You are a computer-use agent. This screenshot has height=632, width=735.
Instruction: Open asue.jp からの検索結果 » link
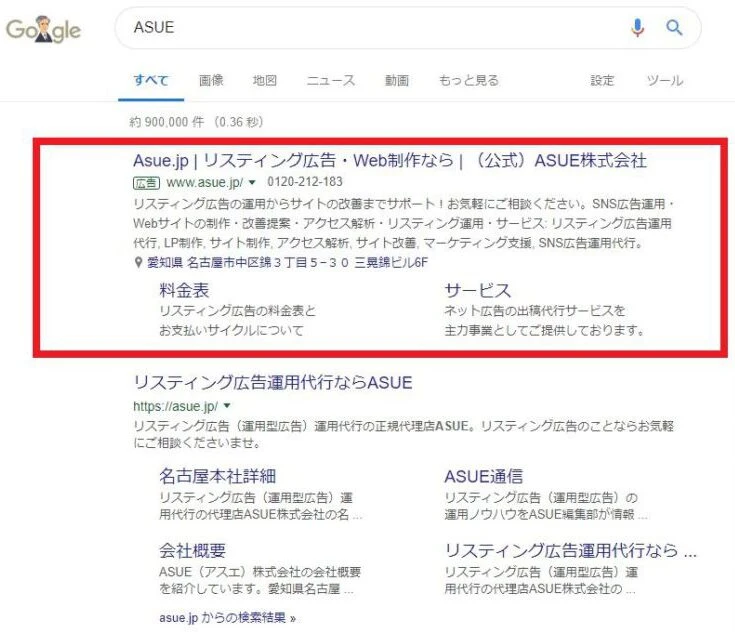click(227, 617)
